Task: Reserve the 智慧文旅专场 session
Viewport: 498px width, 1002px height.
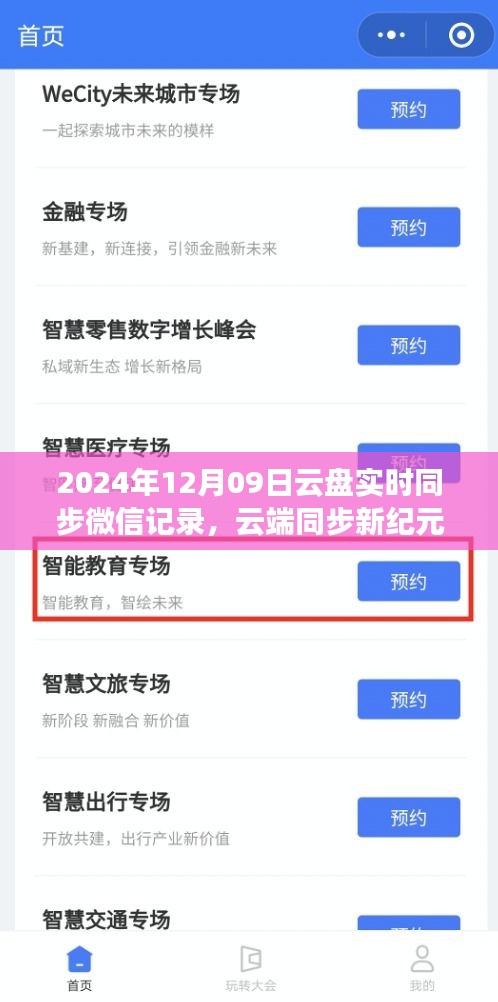Action: [x=409, y=699]
